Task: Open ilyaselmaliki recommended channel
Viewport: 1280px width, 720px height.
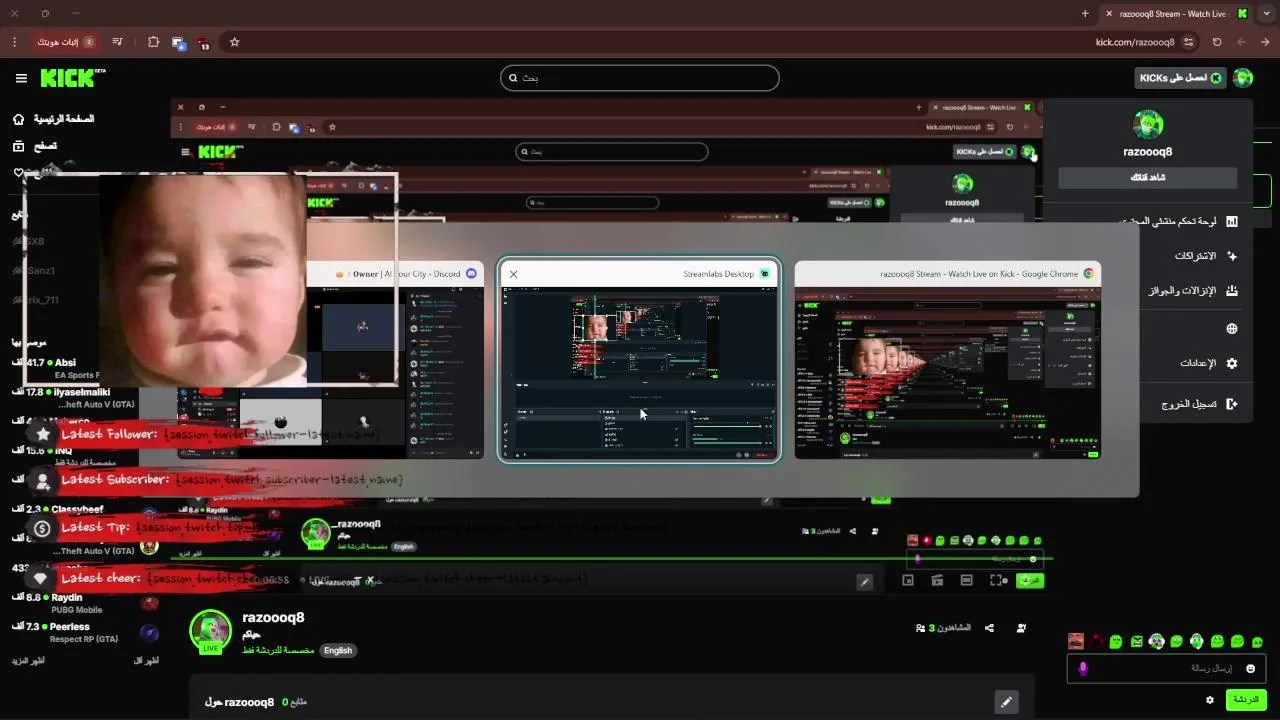Action: (x=84, y=398)
